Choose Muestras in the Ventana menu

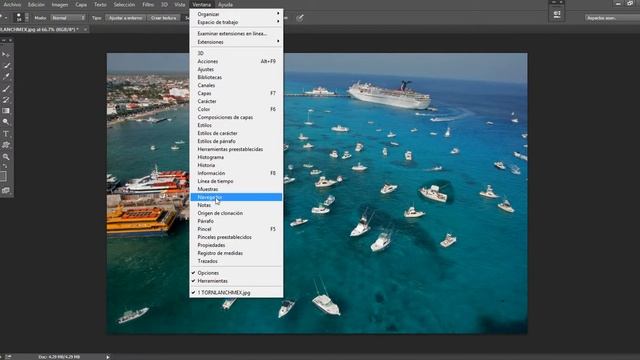coord(236,189)
